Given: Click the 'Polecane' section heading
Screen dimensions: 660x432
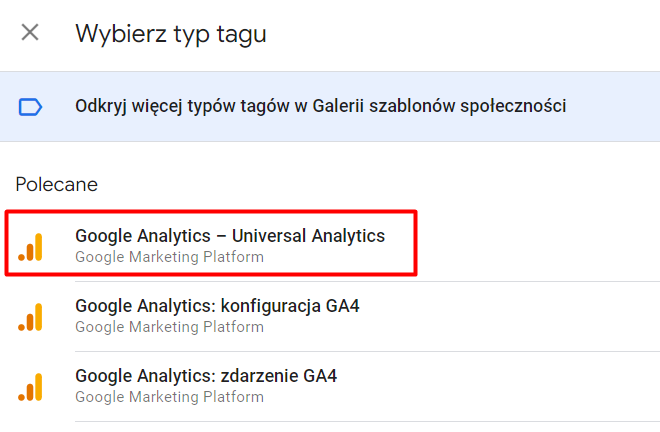Looking at the screenshot, I should 57,184.
